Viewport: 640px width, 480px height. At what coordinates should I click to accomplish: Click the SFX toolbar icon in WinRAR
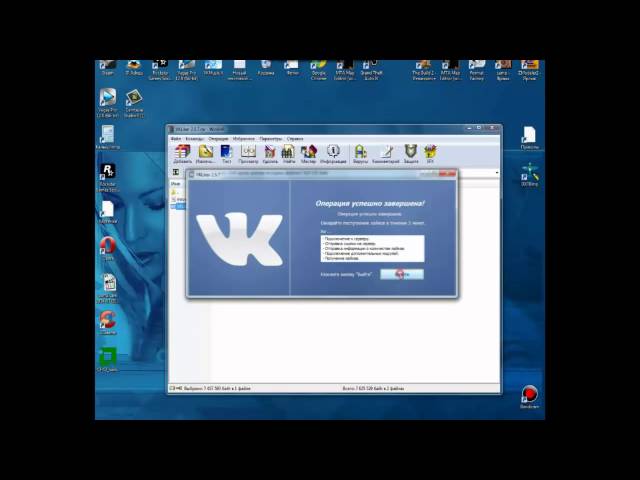pos(430,154)
